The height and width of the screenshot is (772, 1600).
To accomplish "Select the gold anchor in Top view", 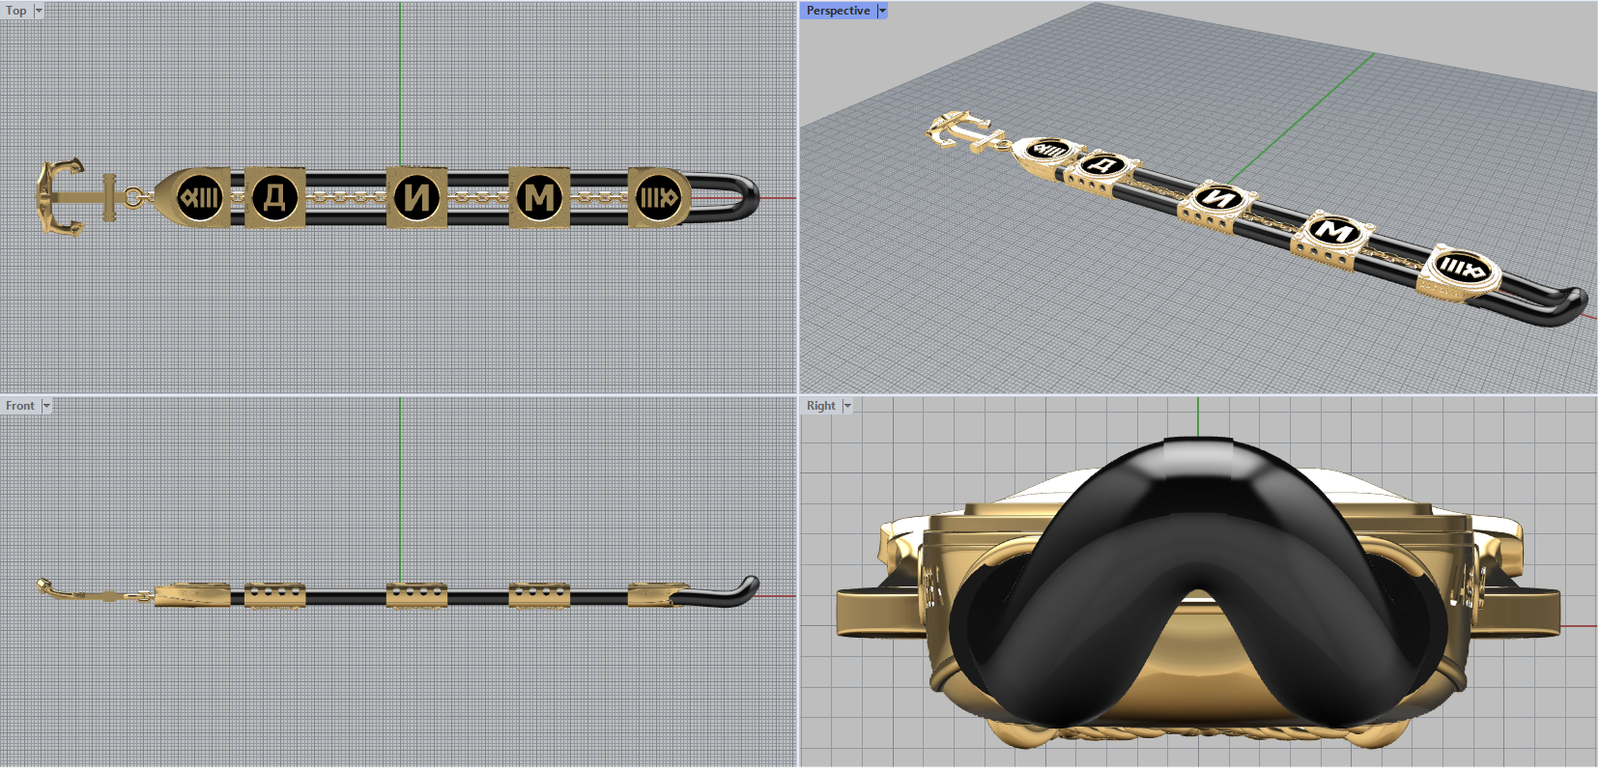I will pyautogui.click(x=70, y=197).
